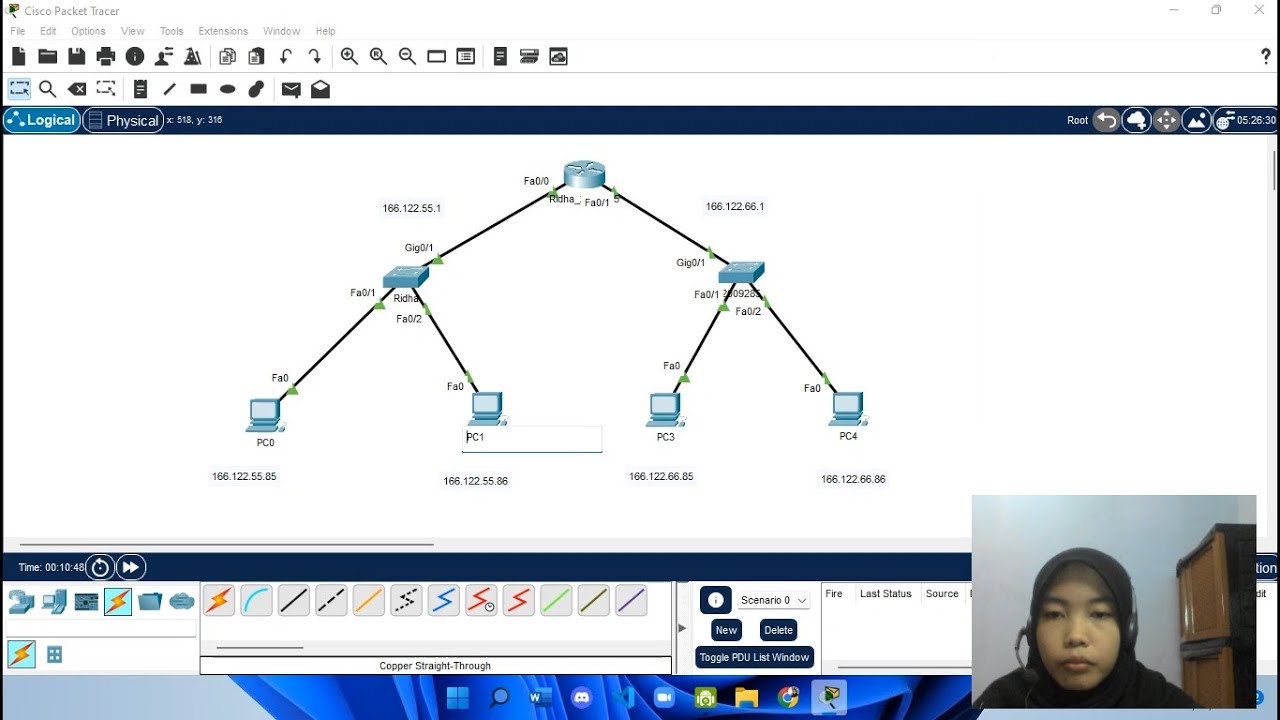Viewport: 1280px width, 720px height.
Task: Click the Zoom In magnifier icon
Action: pos(349,57)
